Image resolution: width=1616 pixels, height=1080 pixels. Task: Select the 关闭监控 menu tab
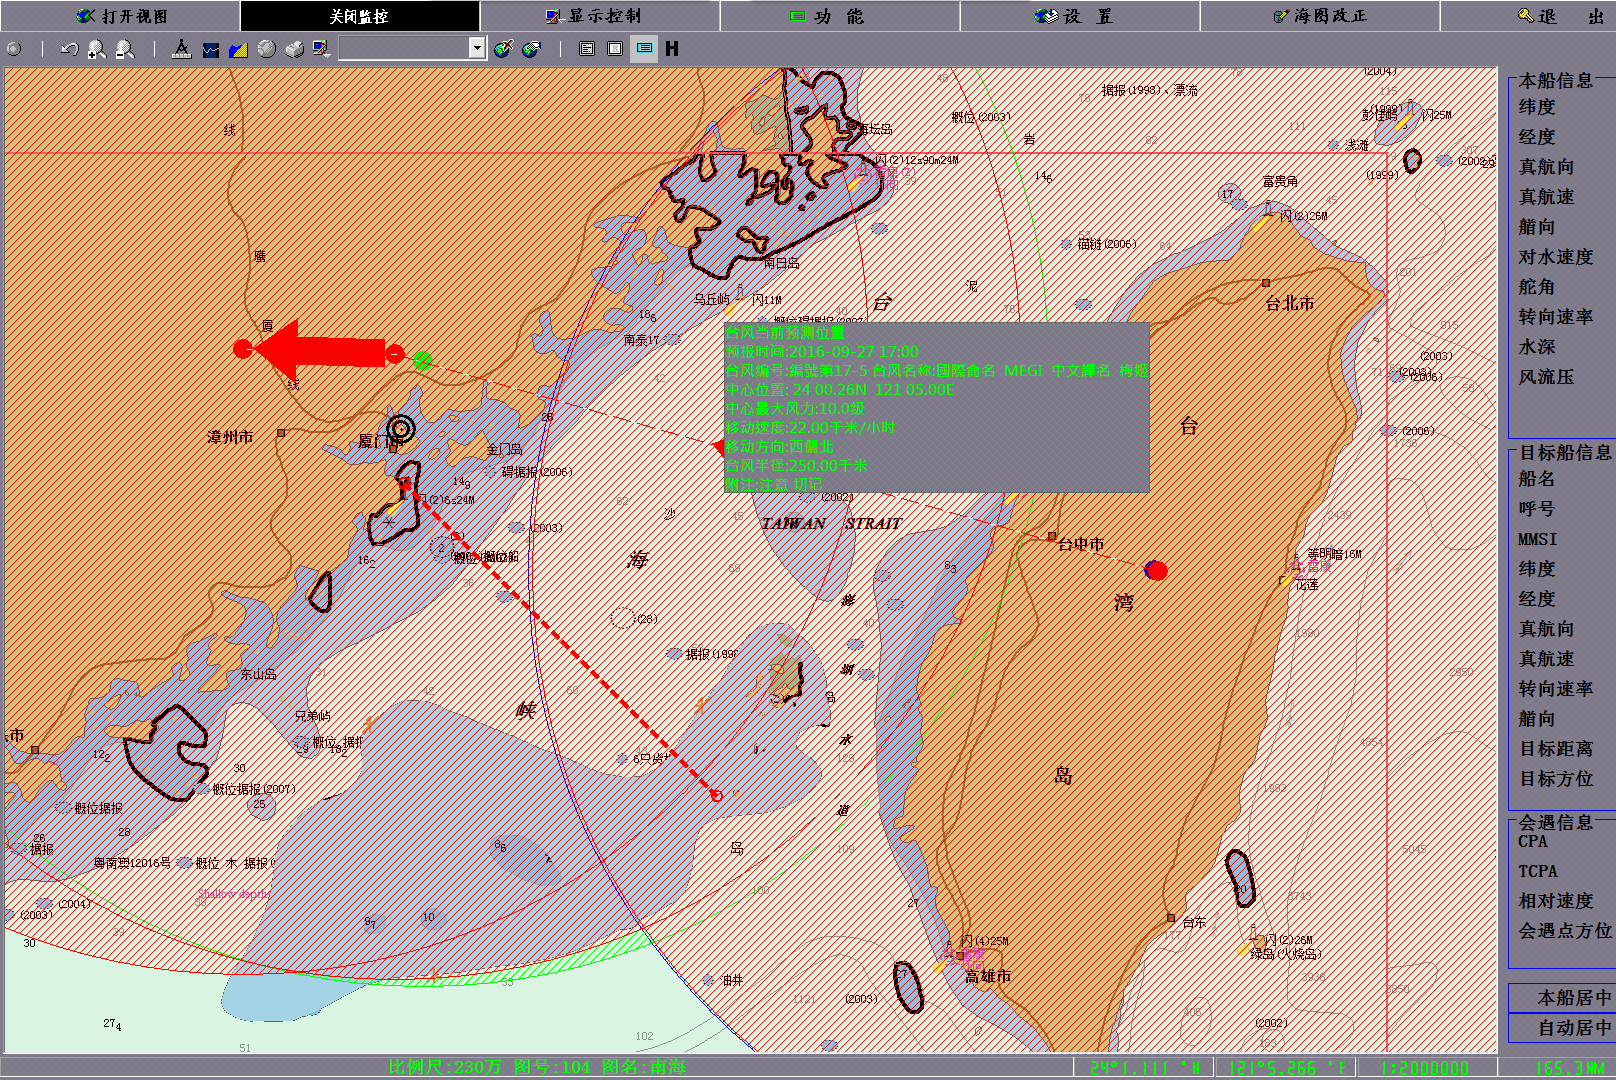360,16
